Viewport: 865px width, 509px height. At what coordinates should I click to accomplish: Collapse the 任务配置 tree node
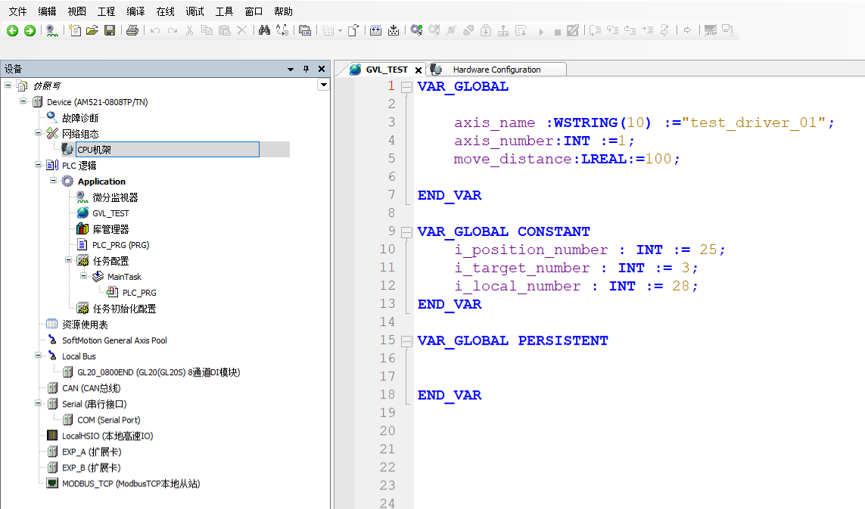(x=68, y=260)
